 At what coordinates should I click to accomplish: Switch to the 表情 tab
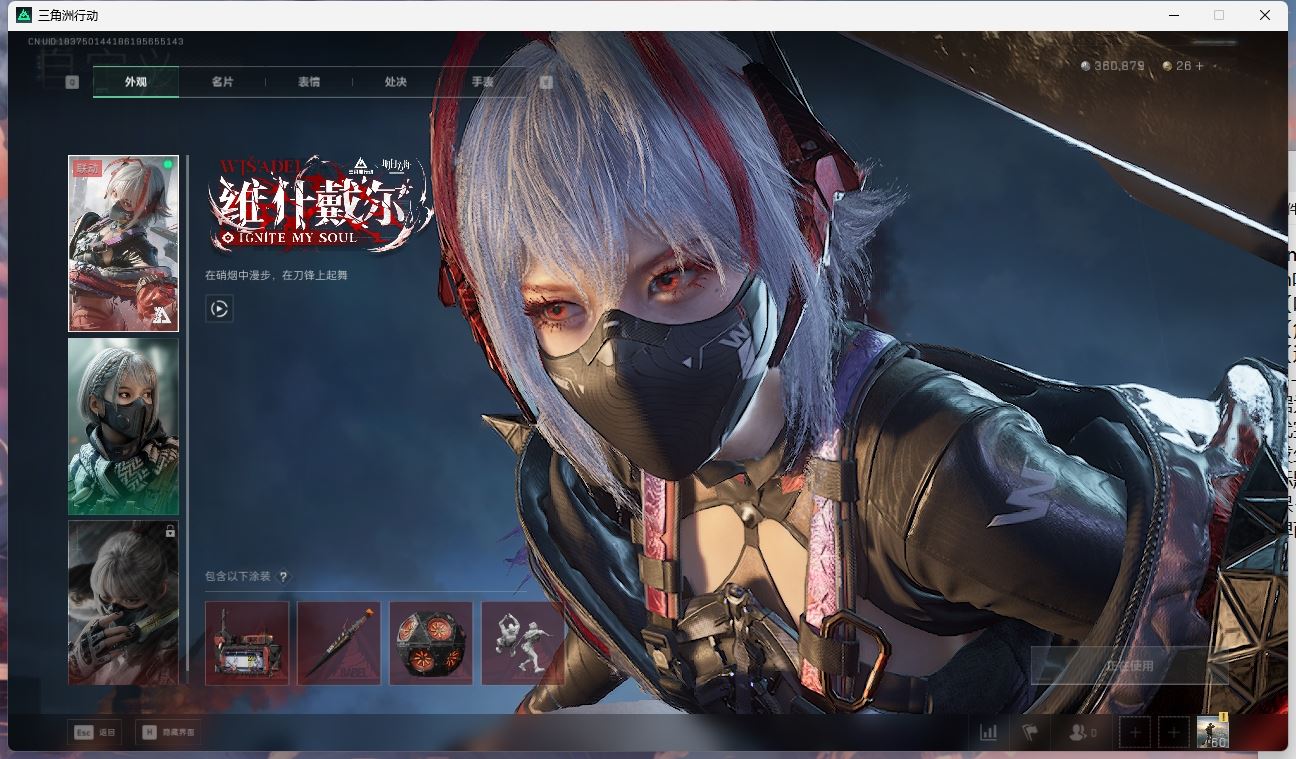tap(309, 82)
